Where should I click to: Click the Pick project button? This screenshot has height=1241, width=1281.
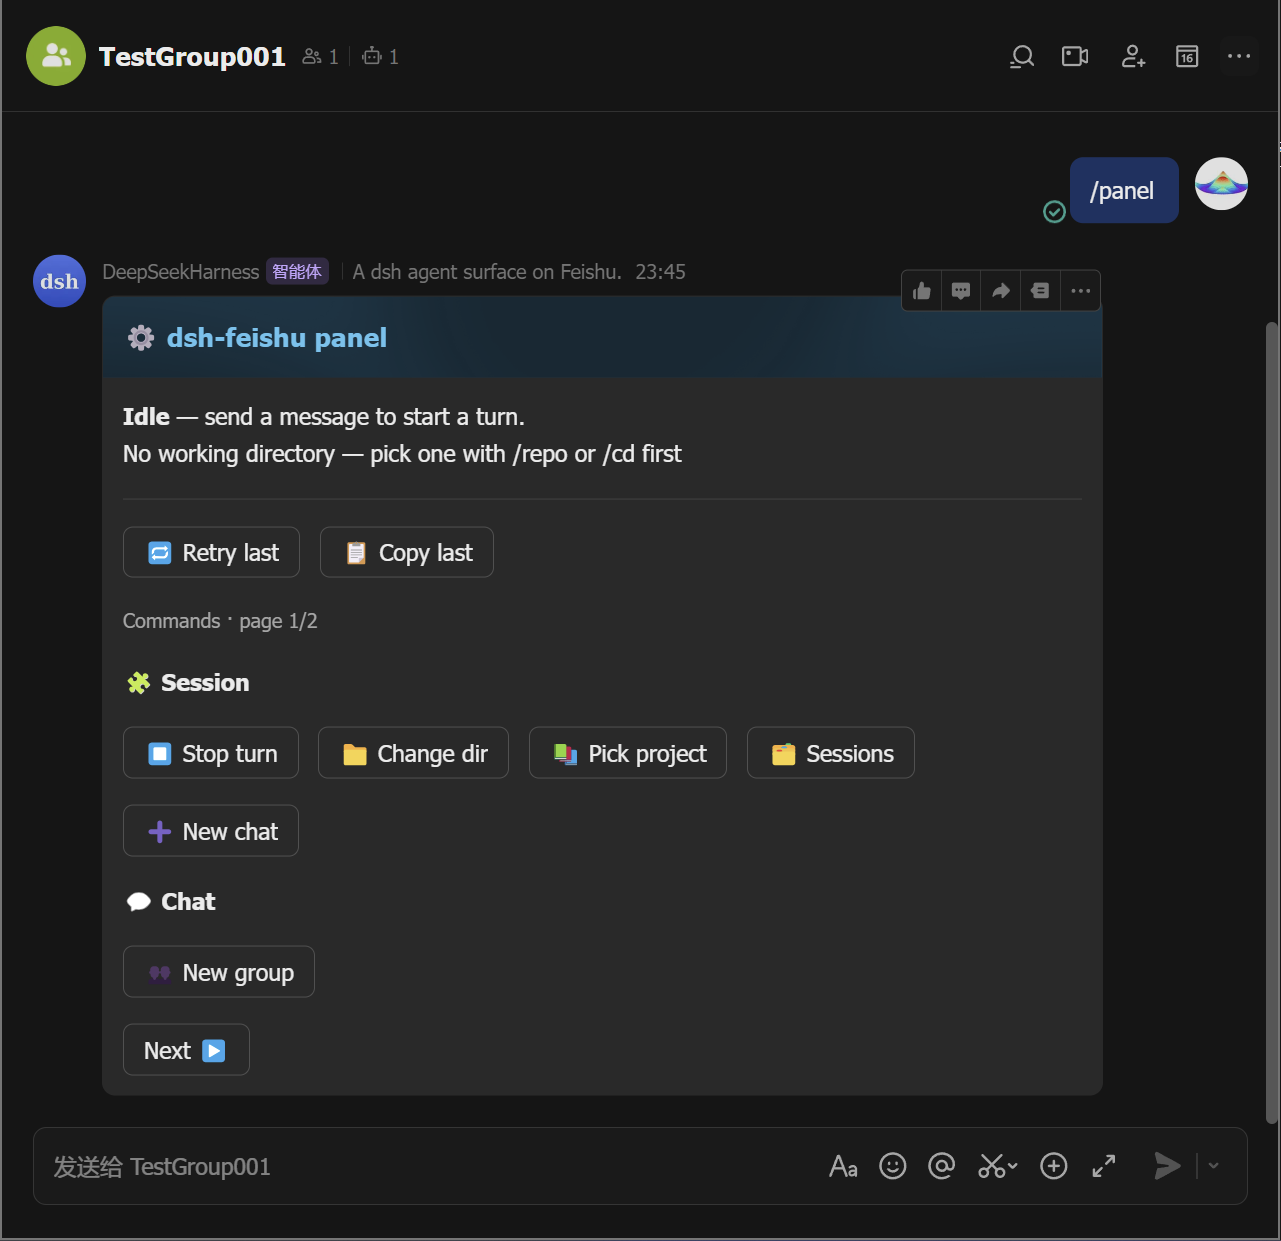tap(628, 753)
